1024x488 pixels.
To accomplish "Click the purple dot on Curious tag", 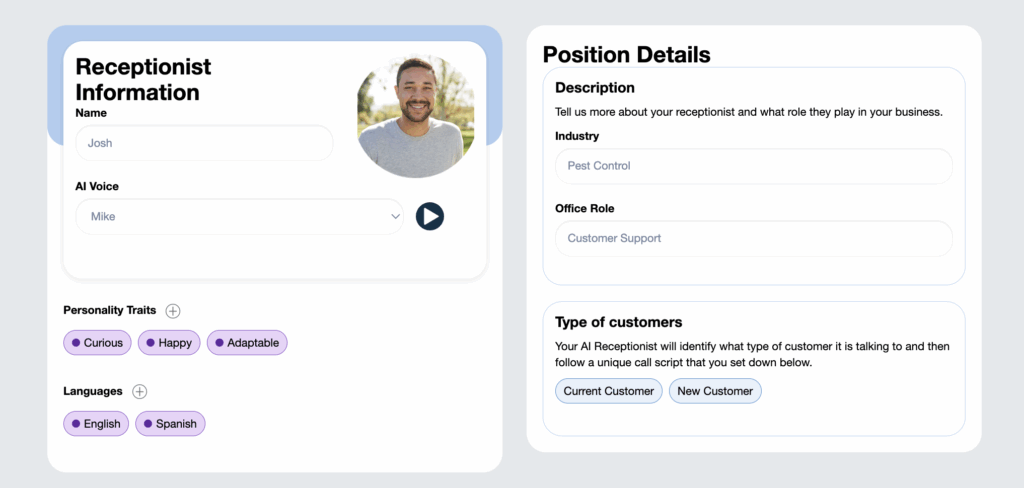I will point(76,342).
